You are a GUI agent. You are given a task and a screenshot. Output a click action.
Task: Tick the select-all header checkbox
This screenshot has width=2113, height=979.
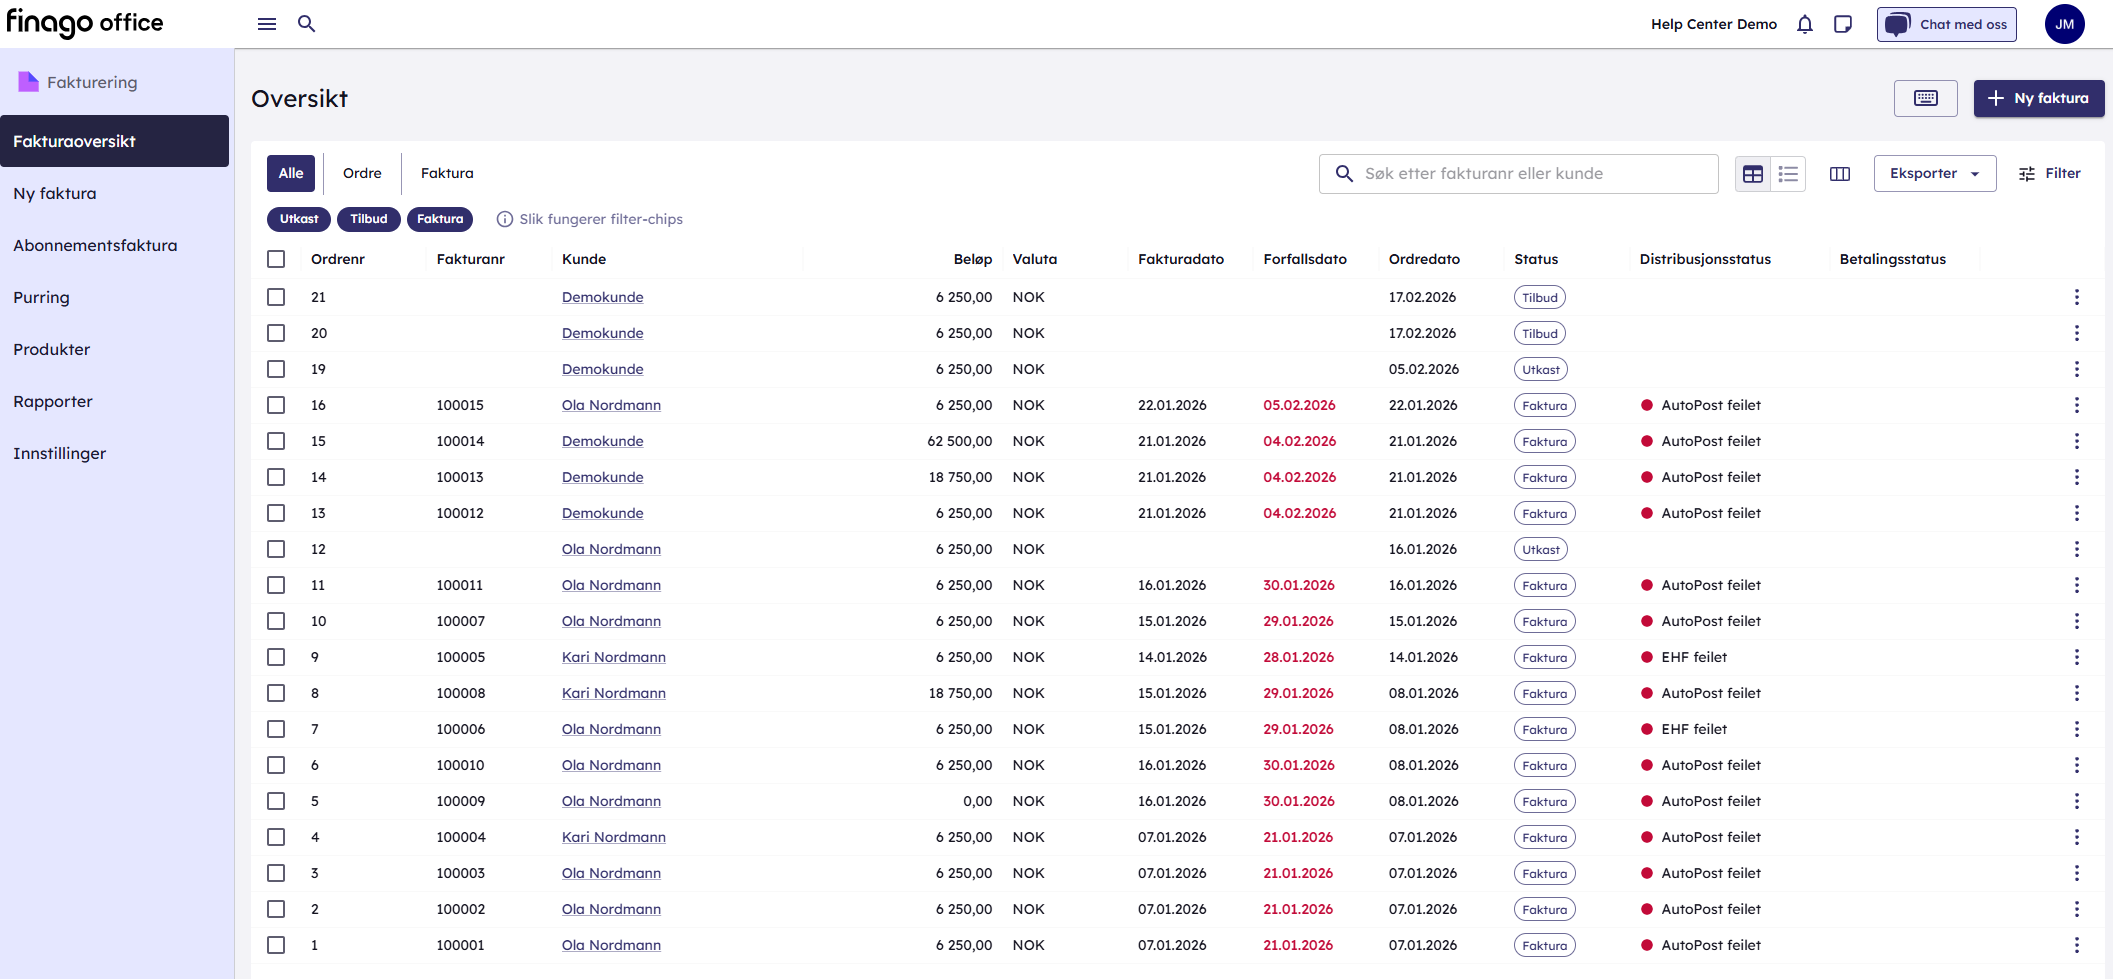(276, 259)
